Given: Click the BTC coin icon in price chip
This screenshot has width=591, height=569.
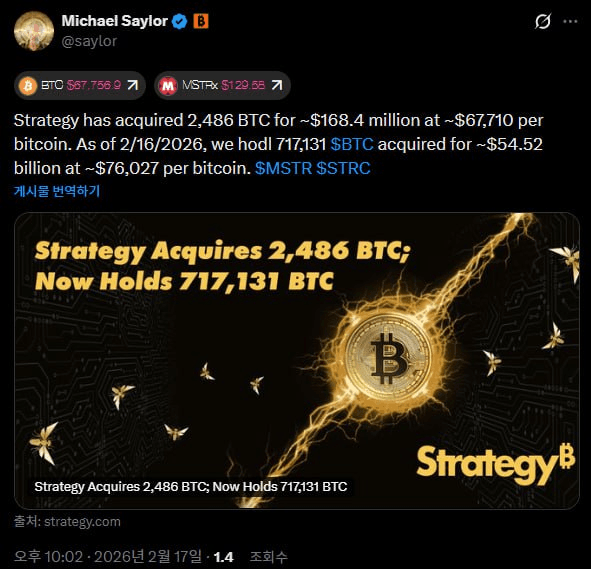Looking at the screenshot, I should click(28, 86).
